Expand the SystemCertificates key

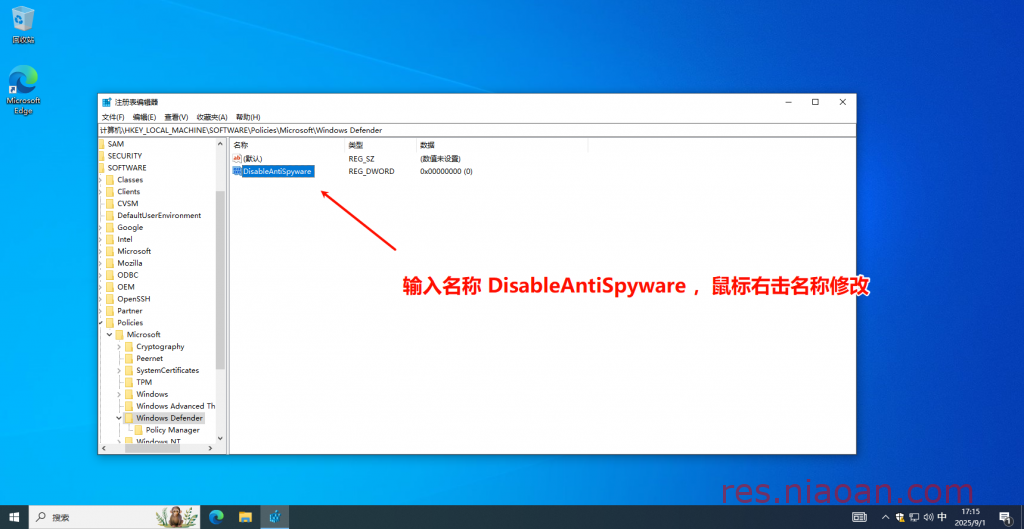click(119, 370)
